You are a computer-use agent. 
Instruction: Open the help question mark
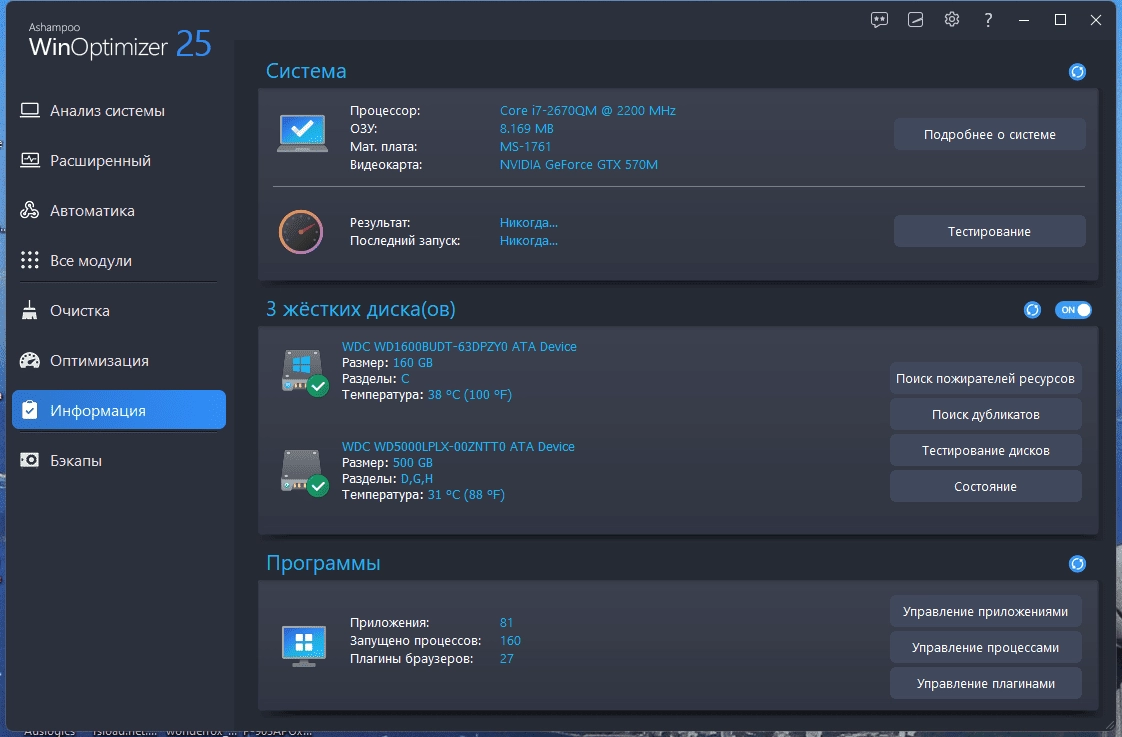pyautogui.click(x=988, y=20)
